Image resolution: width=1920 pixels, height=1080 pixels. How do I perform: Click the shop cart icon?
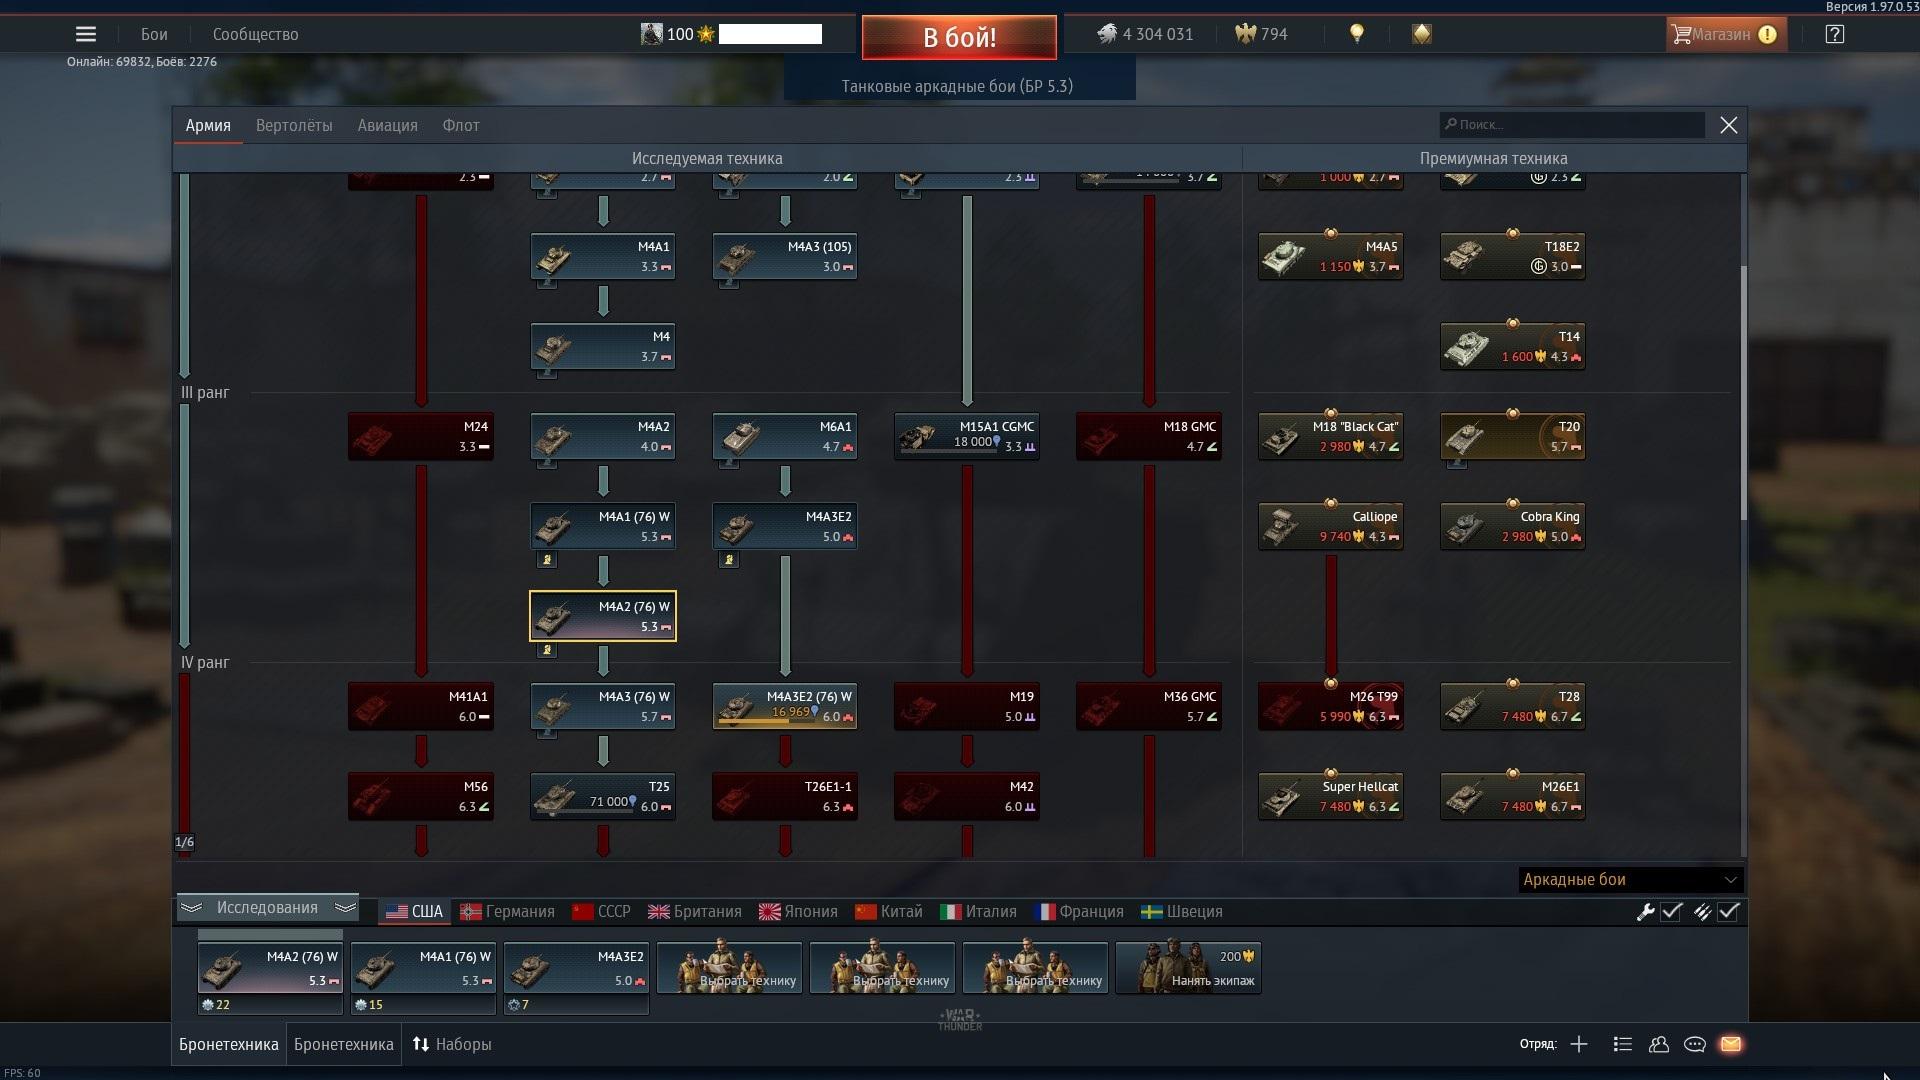pos(1680,34)
